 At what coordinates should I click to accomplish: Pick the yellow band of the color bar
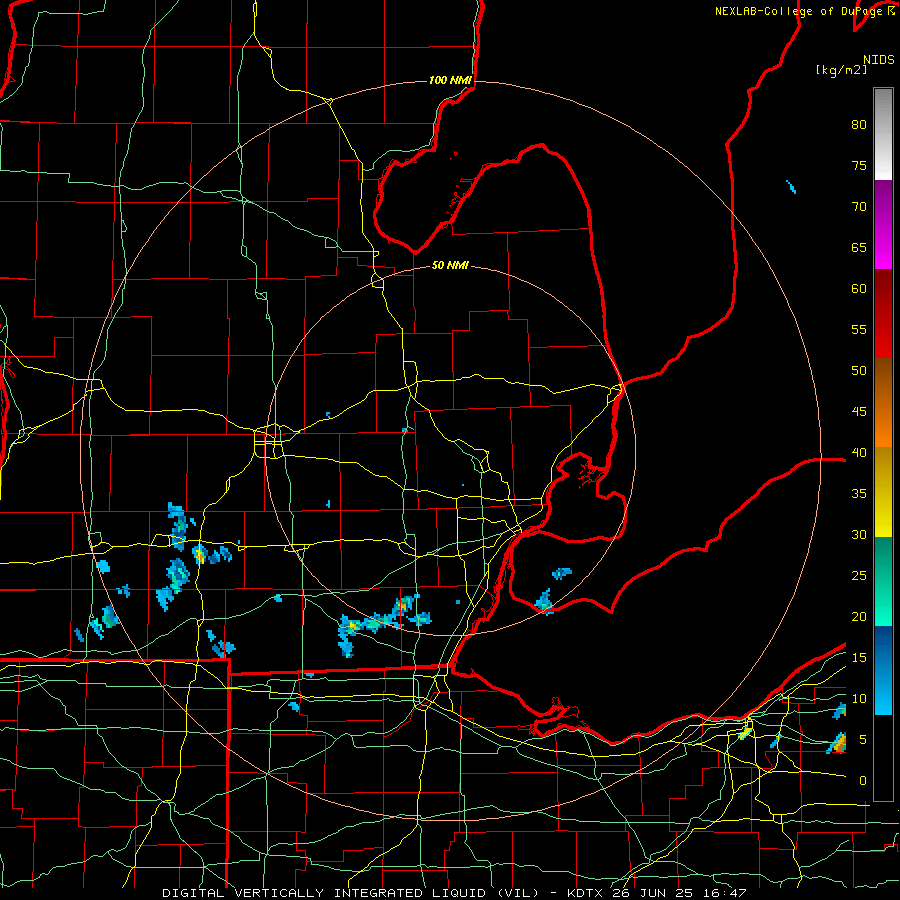tap(883, 494)
